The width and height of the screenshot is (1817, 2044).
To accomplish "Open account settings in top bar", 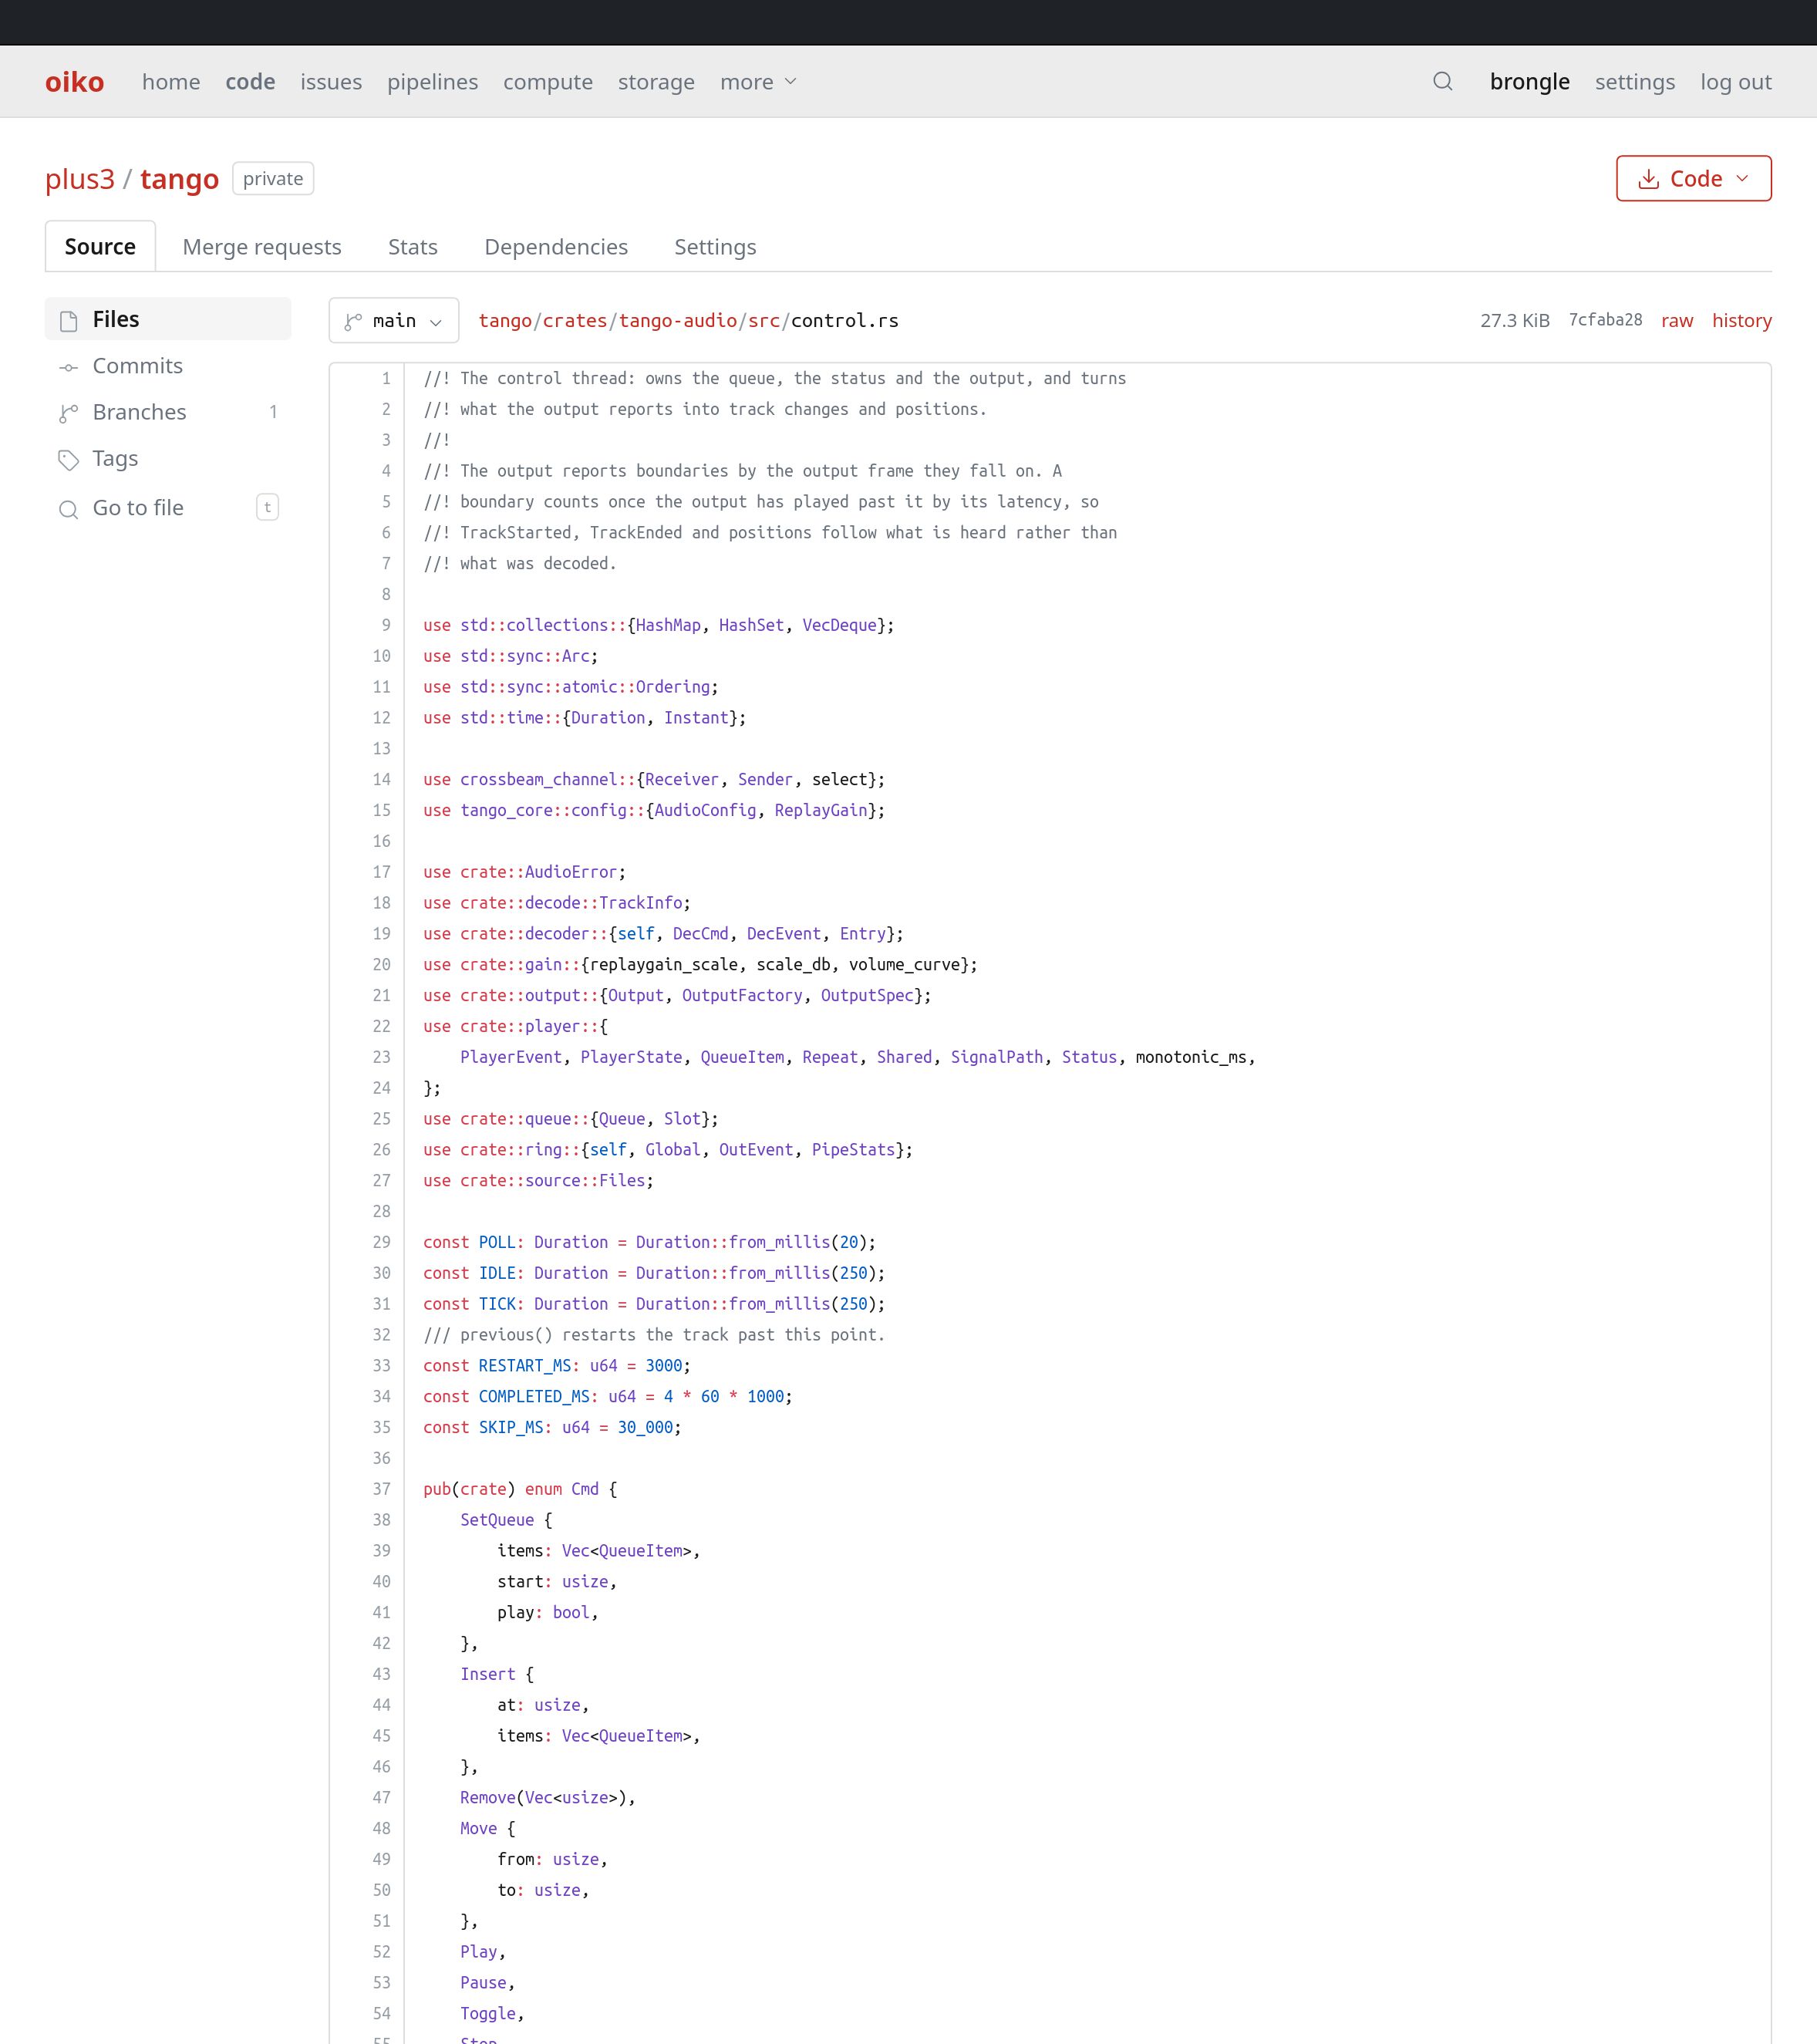I will click(x=1634, y=82).
